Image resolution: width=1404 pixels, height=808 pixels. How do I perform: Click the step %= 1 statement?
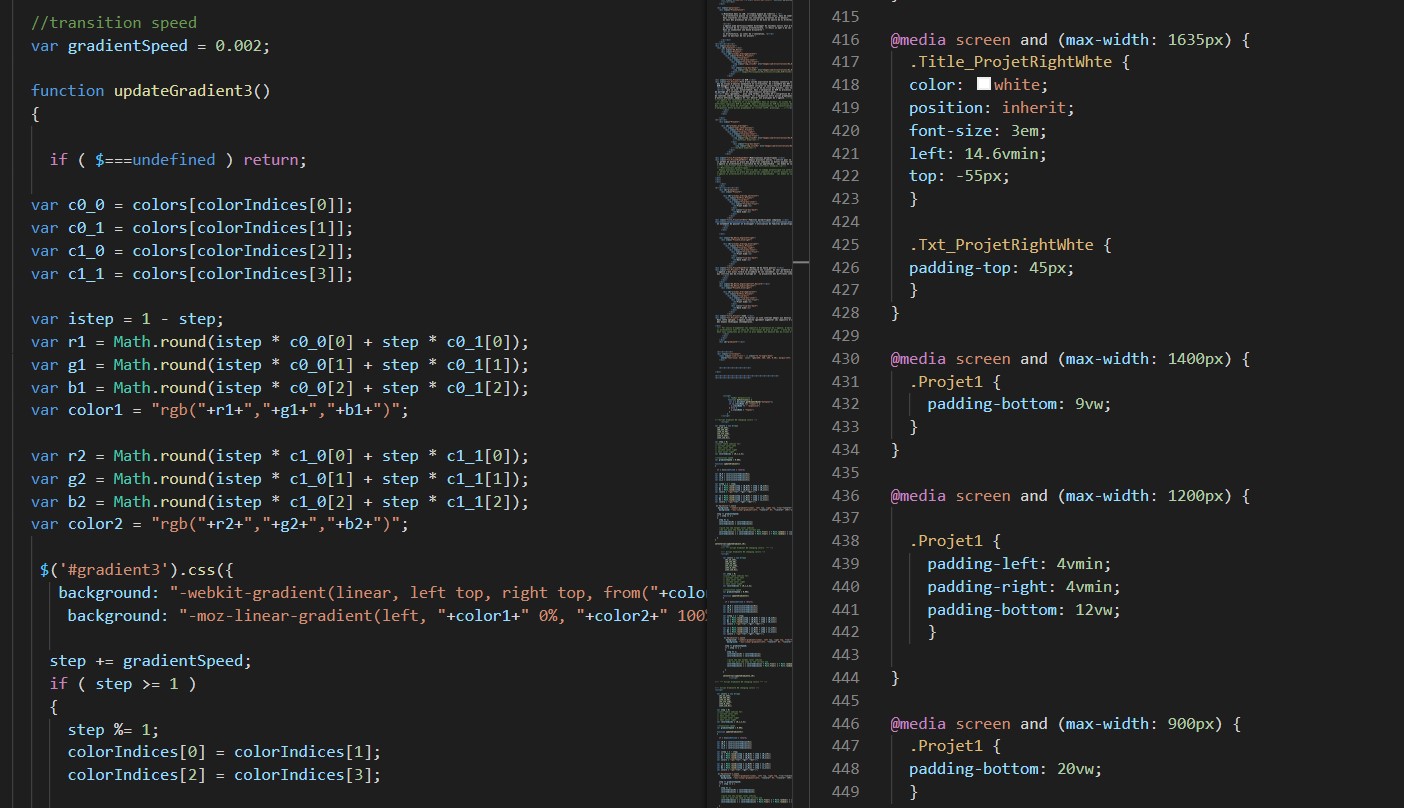click(x=114, y=730)
